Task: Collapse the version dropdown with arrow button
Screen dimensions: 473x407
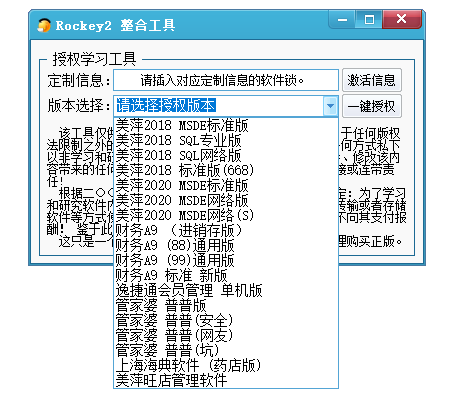Action: click(330, 106)
